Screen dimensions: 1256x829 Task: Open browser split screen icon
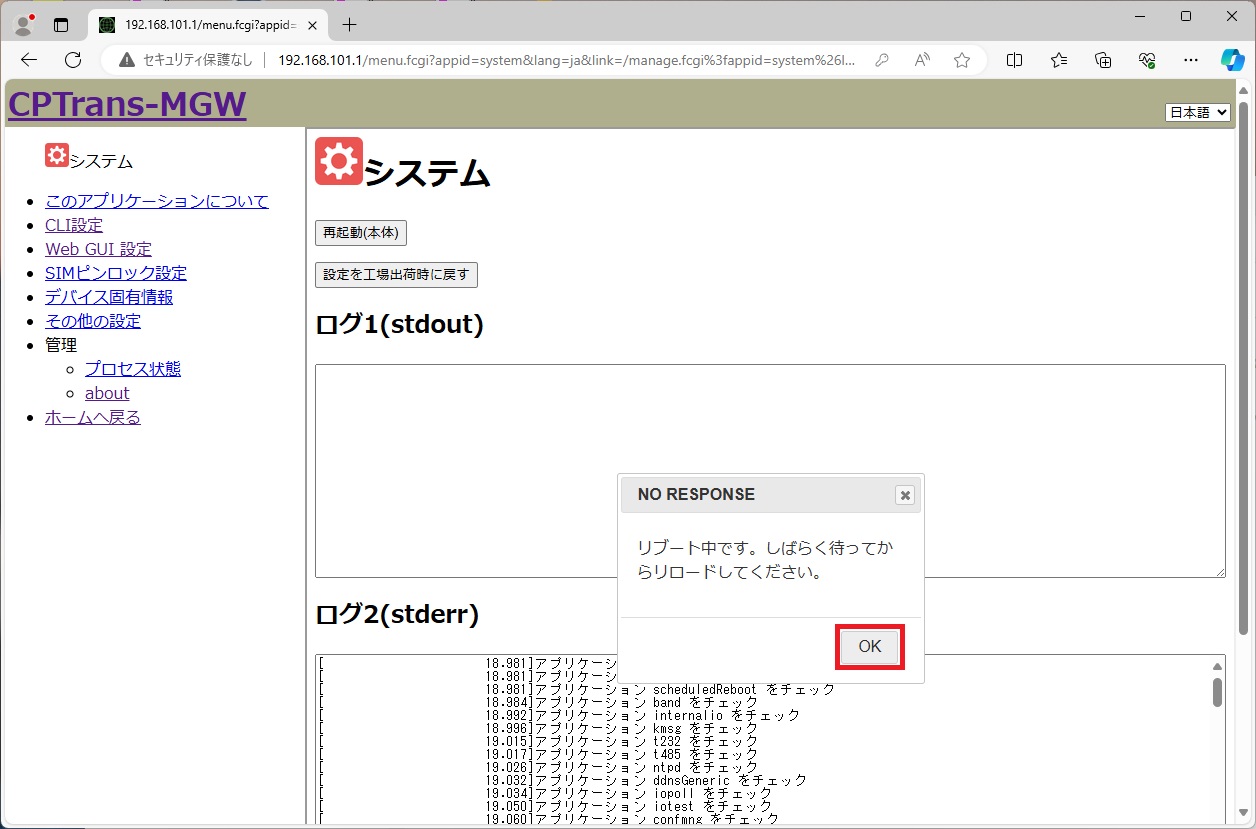(1014, 60)
